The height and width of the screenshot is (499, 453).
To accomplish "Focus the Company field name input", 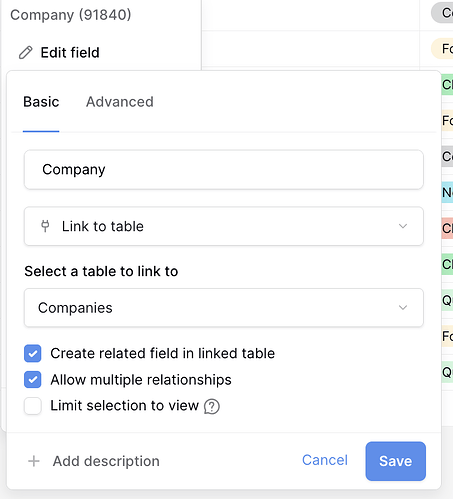I will coord(224,170).
